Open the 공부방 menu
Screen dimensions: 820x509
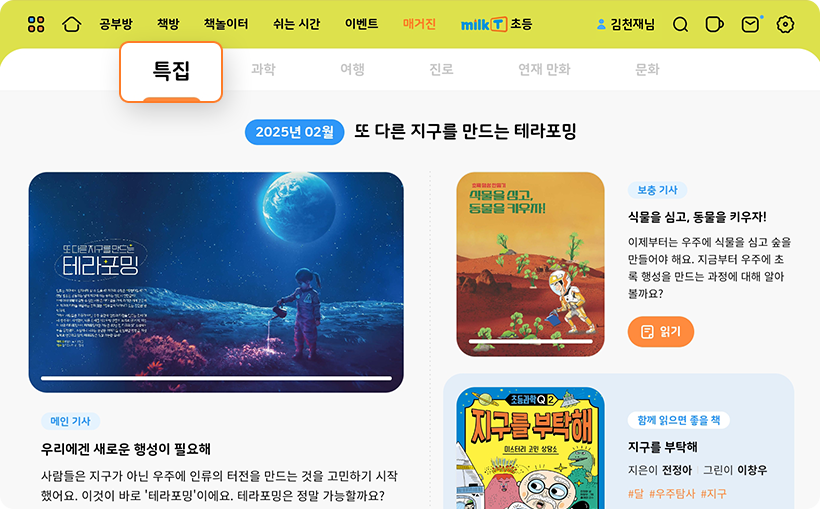(x=116, y=24)
